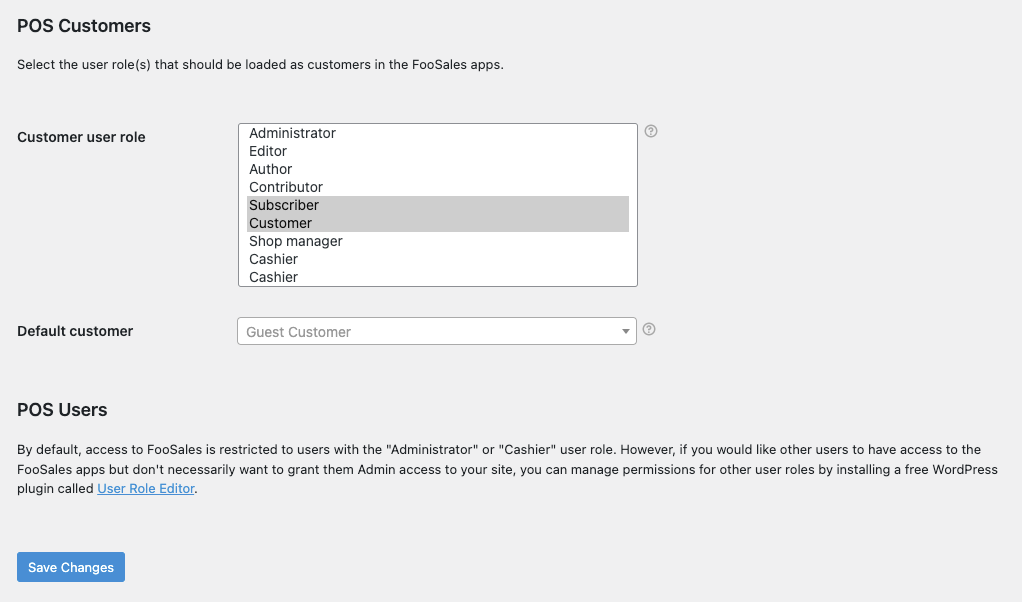Viewport: 1022px width, 602px height.
Task: Open the User Role Editor link
Action: point(146,489)
